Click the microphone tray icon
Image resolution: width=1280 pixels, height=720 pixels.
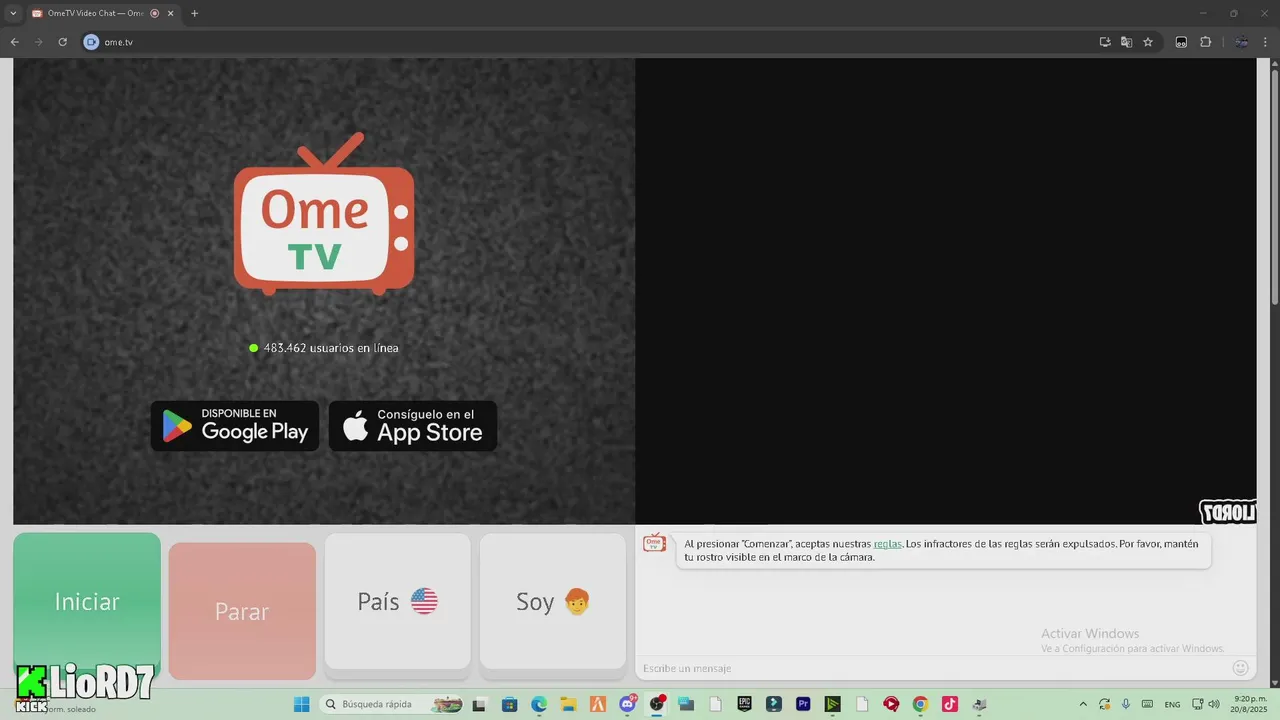click(x=1126, y=704)
